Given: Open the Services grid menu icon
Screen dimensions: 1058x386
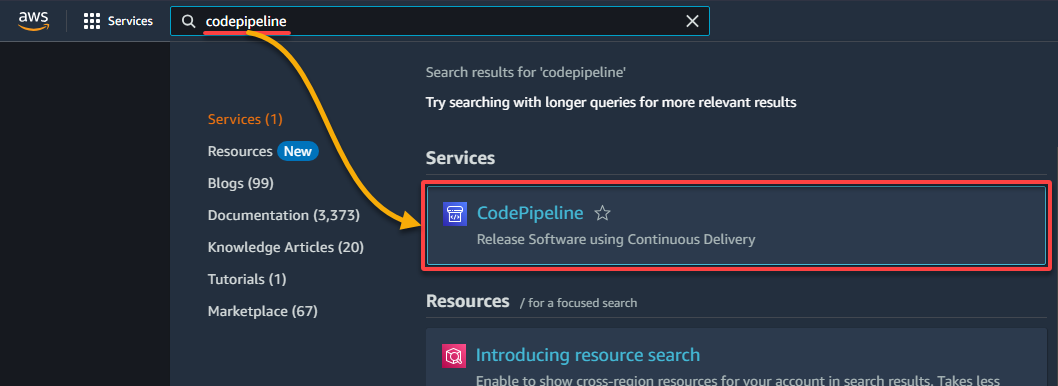Looking at the screenshot, I should 92,21.
